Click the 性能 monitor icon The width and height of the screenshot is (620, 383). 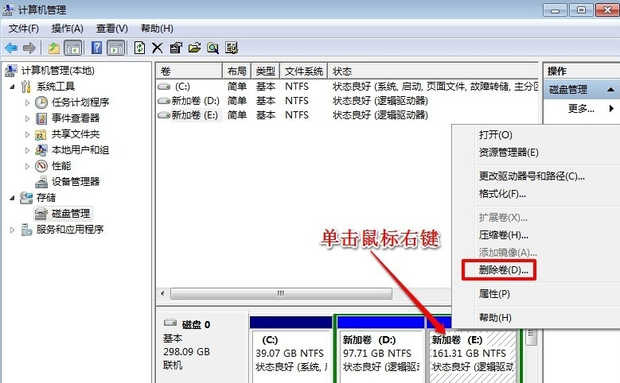tap(41, 166)
